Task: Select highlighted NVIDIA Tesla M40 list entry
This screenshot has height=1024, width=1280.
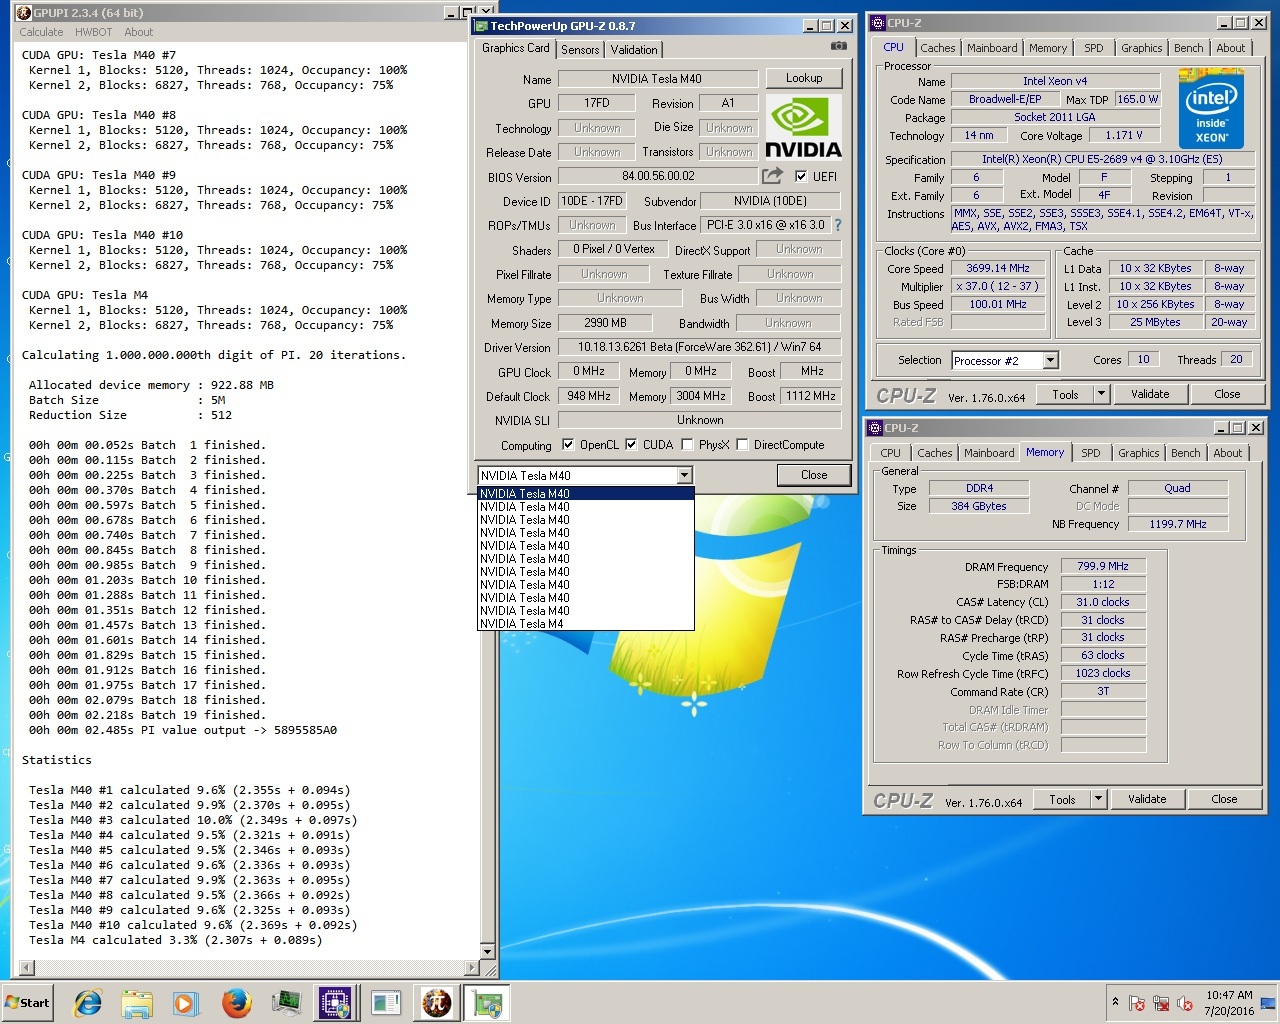Action: (x=586, y=493)
